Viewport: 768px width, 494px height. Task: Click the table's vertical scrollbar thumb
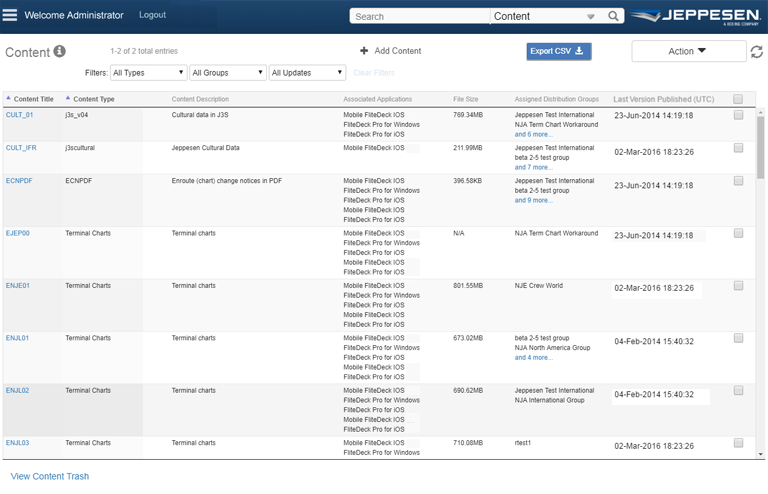[760, 147]
